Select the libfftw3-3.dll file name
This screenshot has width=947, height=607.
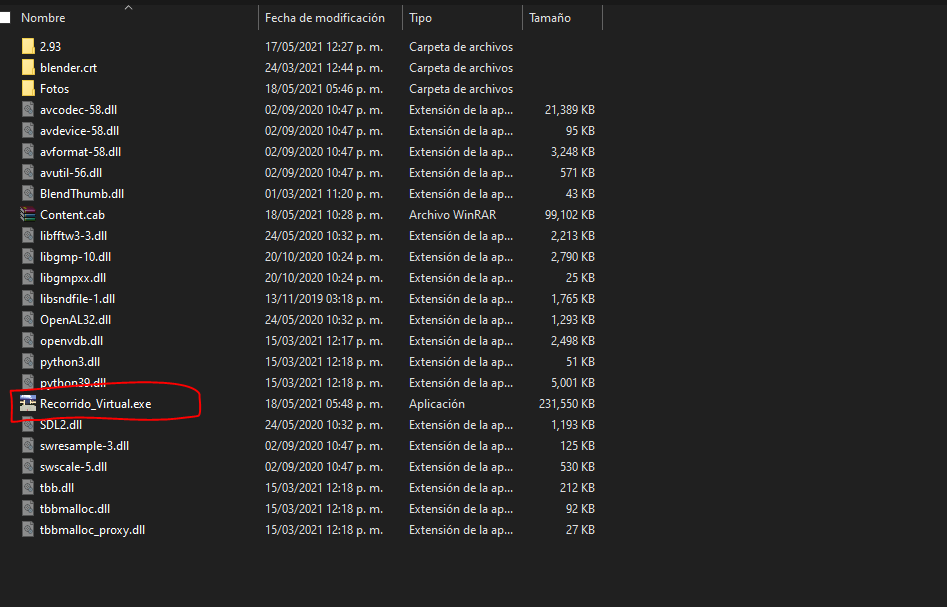(x=73, y=236)
